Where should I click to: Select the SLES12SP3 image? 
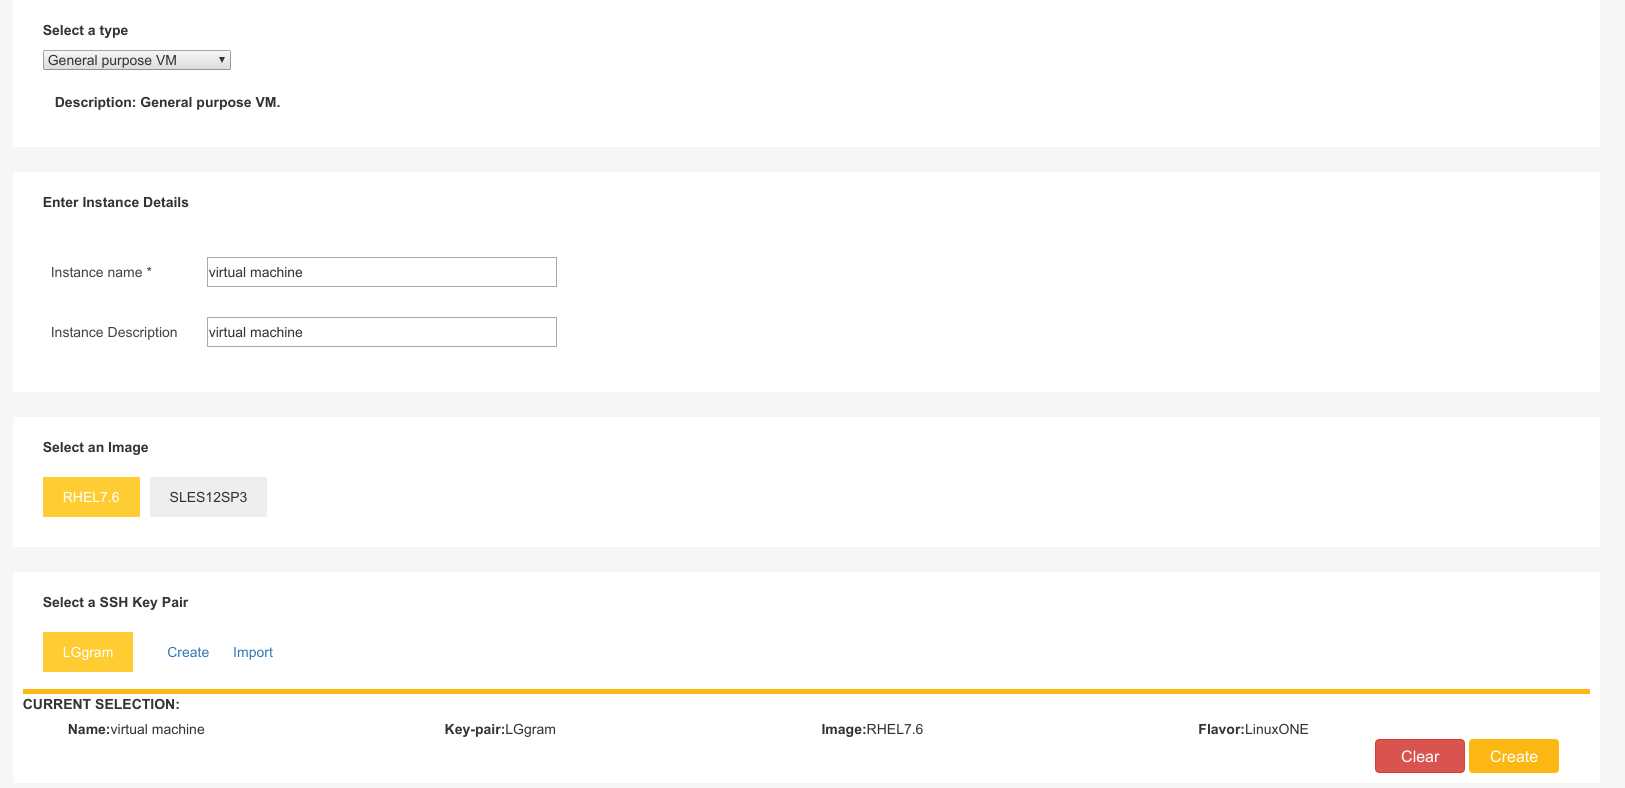(x=208, y=497)
